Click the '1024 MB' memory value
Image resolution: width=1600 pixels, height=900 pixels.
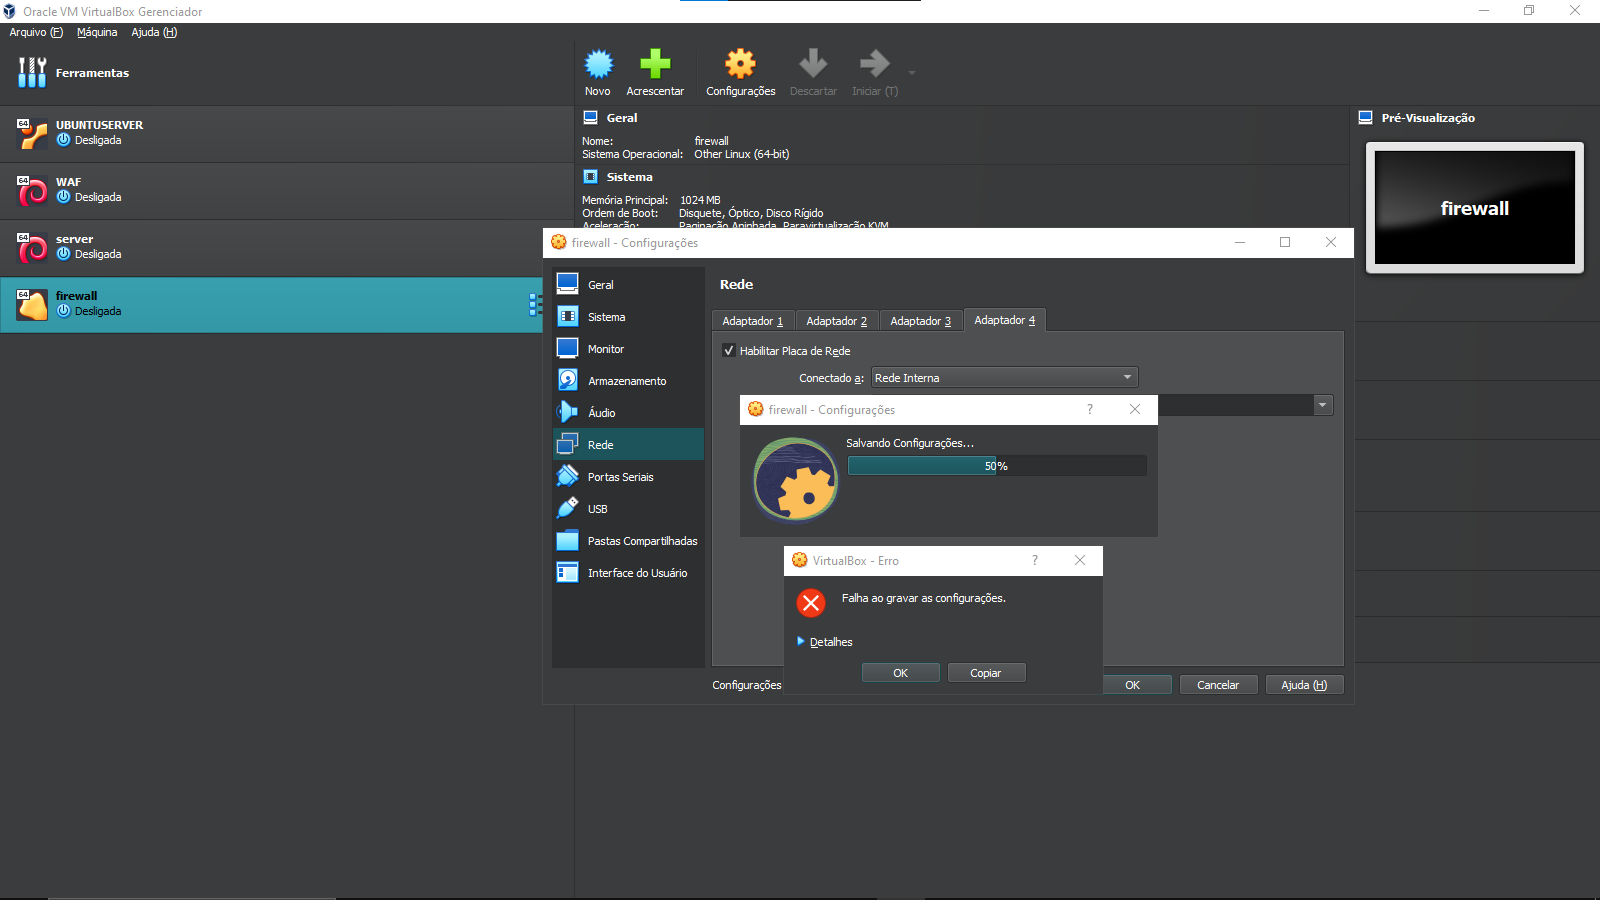(x=700, y=200)
